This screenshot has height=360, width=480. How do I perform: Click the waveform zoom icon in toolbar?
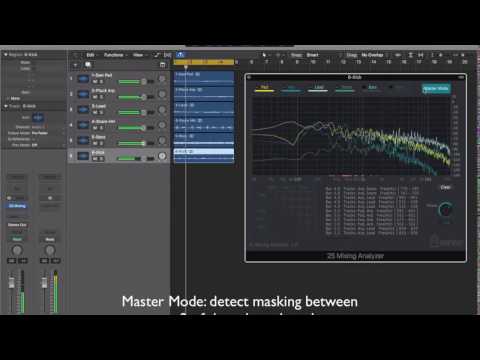click(398, 55)
